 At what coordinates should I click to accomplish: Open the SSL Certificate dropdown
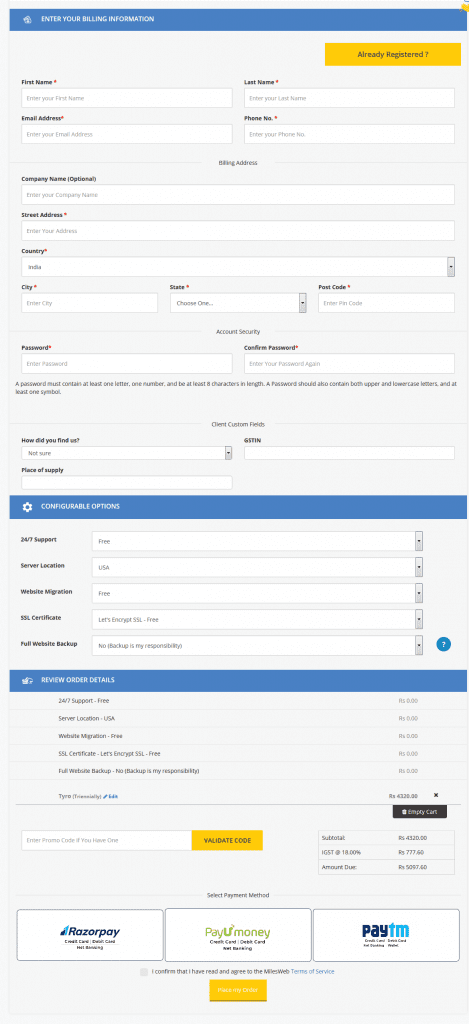click(x=257, y=619)
